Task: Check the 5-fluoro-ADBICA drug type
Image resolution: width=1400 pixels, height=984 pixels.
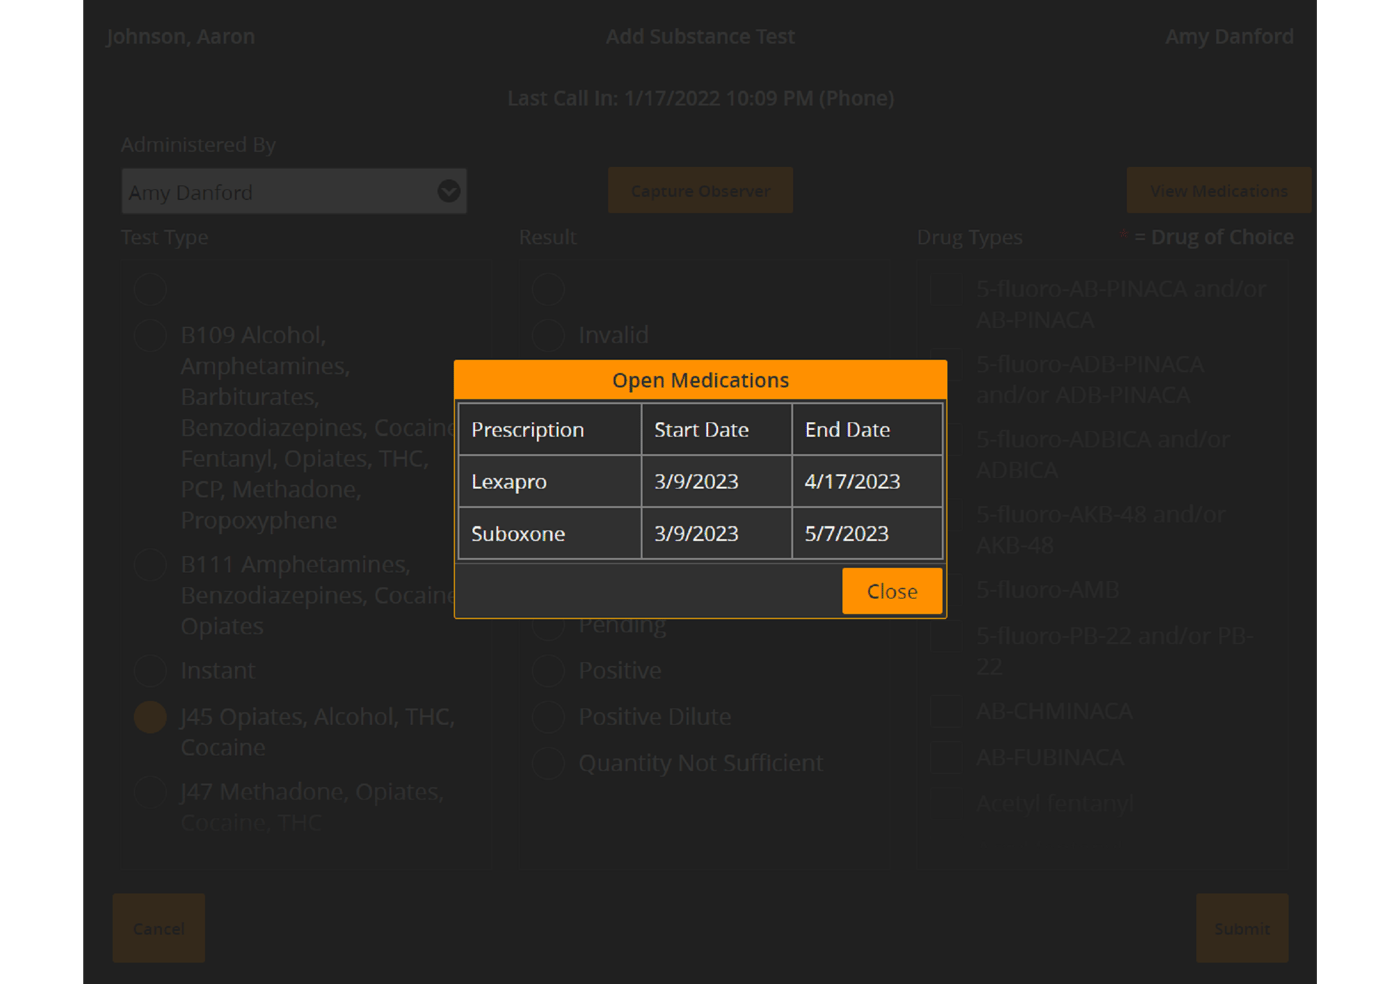Action: click(945, 440)
